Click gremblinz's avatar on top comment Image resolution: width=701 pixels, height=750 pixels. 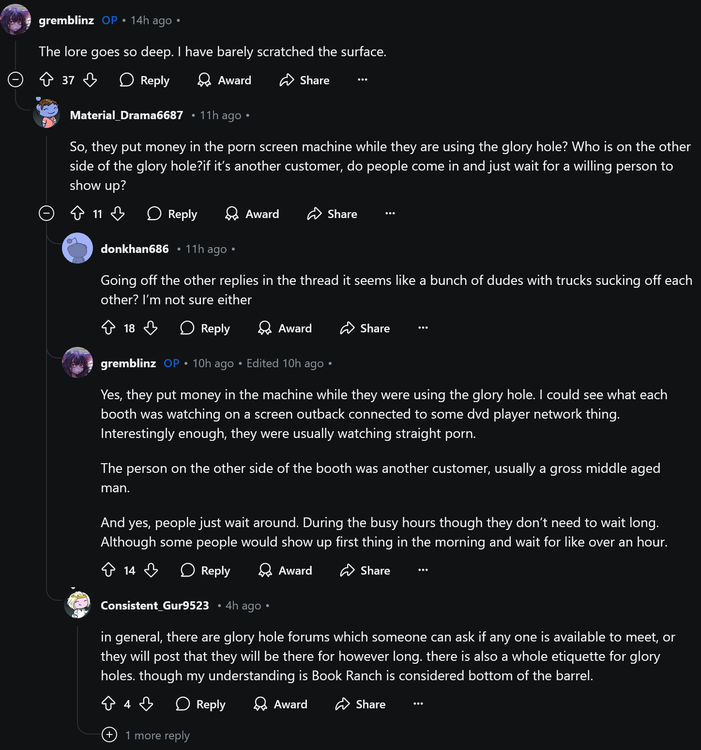click(x=16, y=20)
